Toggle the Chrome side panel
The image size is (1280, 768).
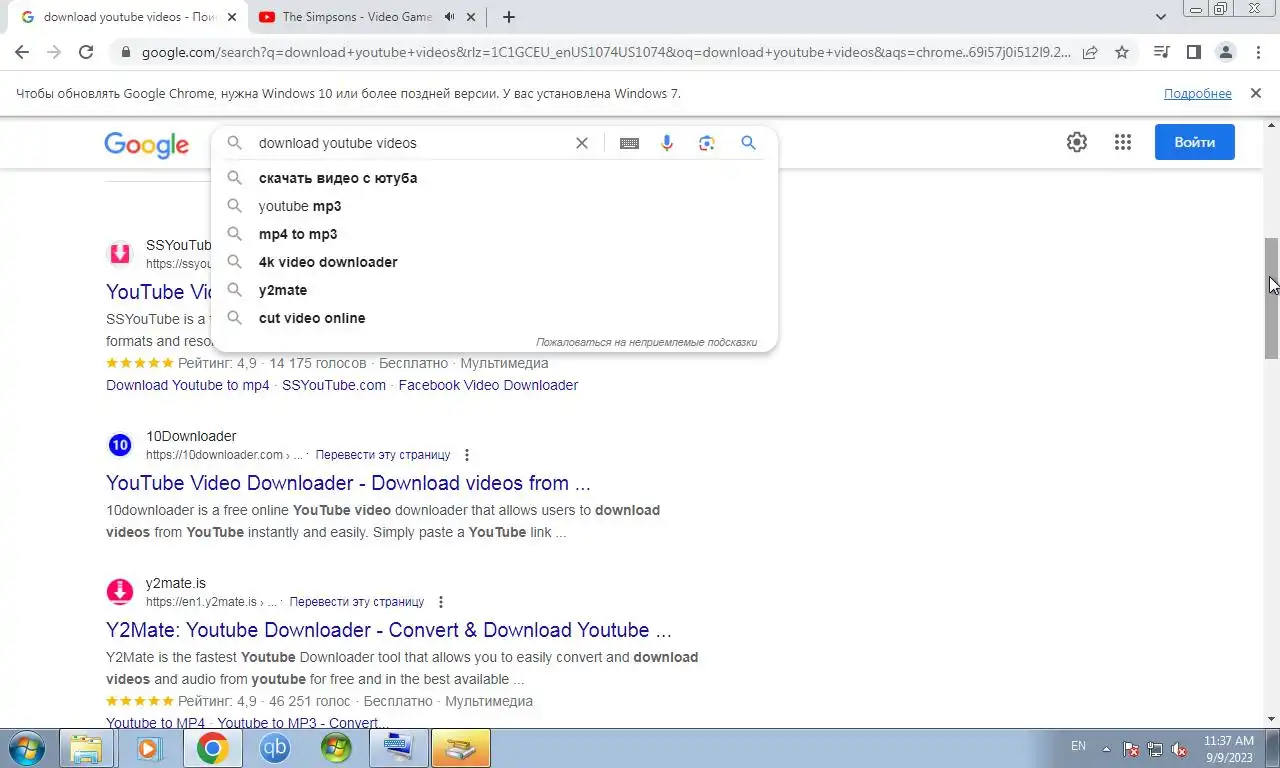coord(1193,52)
